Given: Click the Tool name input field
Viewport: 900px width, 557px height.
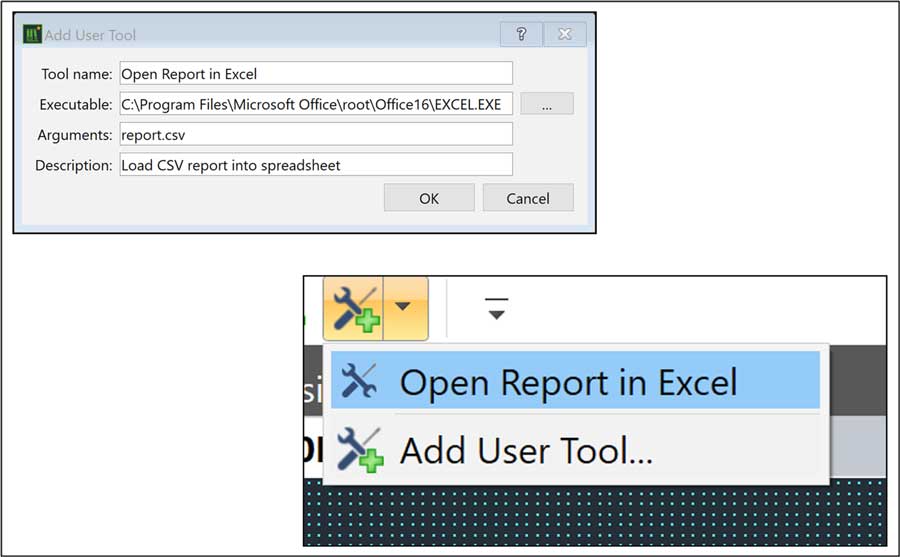Looking at the screenshot, I should coord(316,74).
